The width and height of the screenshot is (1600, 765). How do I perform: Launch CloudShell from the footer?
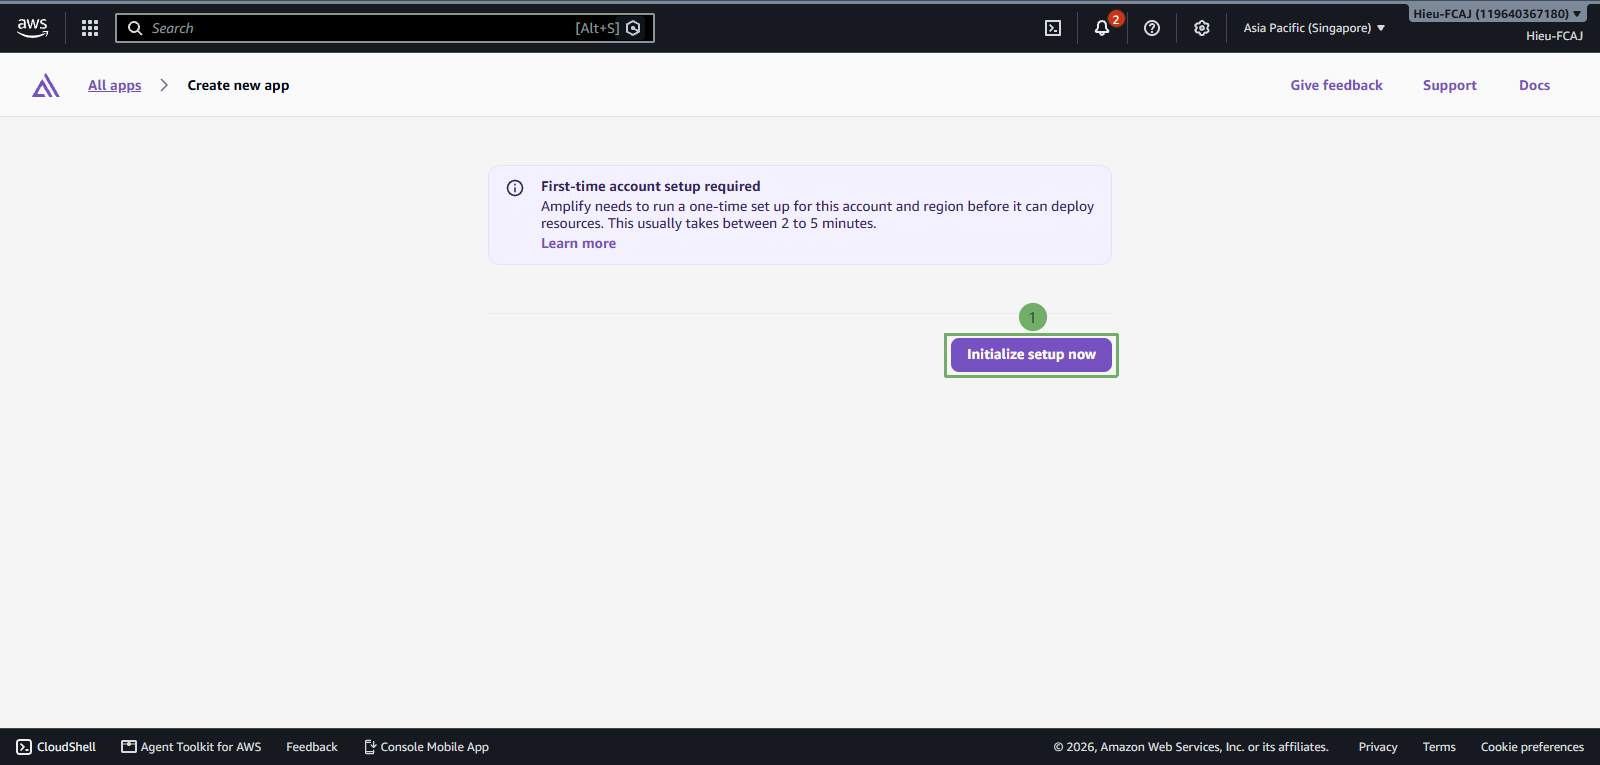coord(56,747)
